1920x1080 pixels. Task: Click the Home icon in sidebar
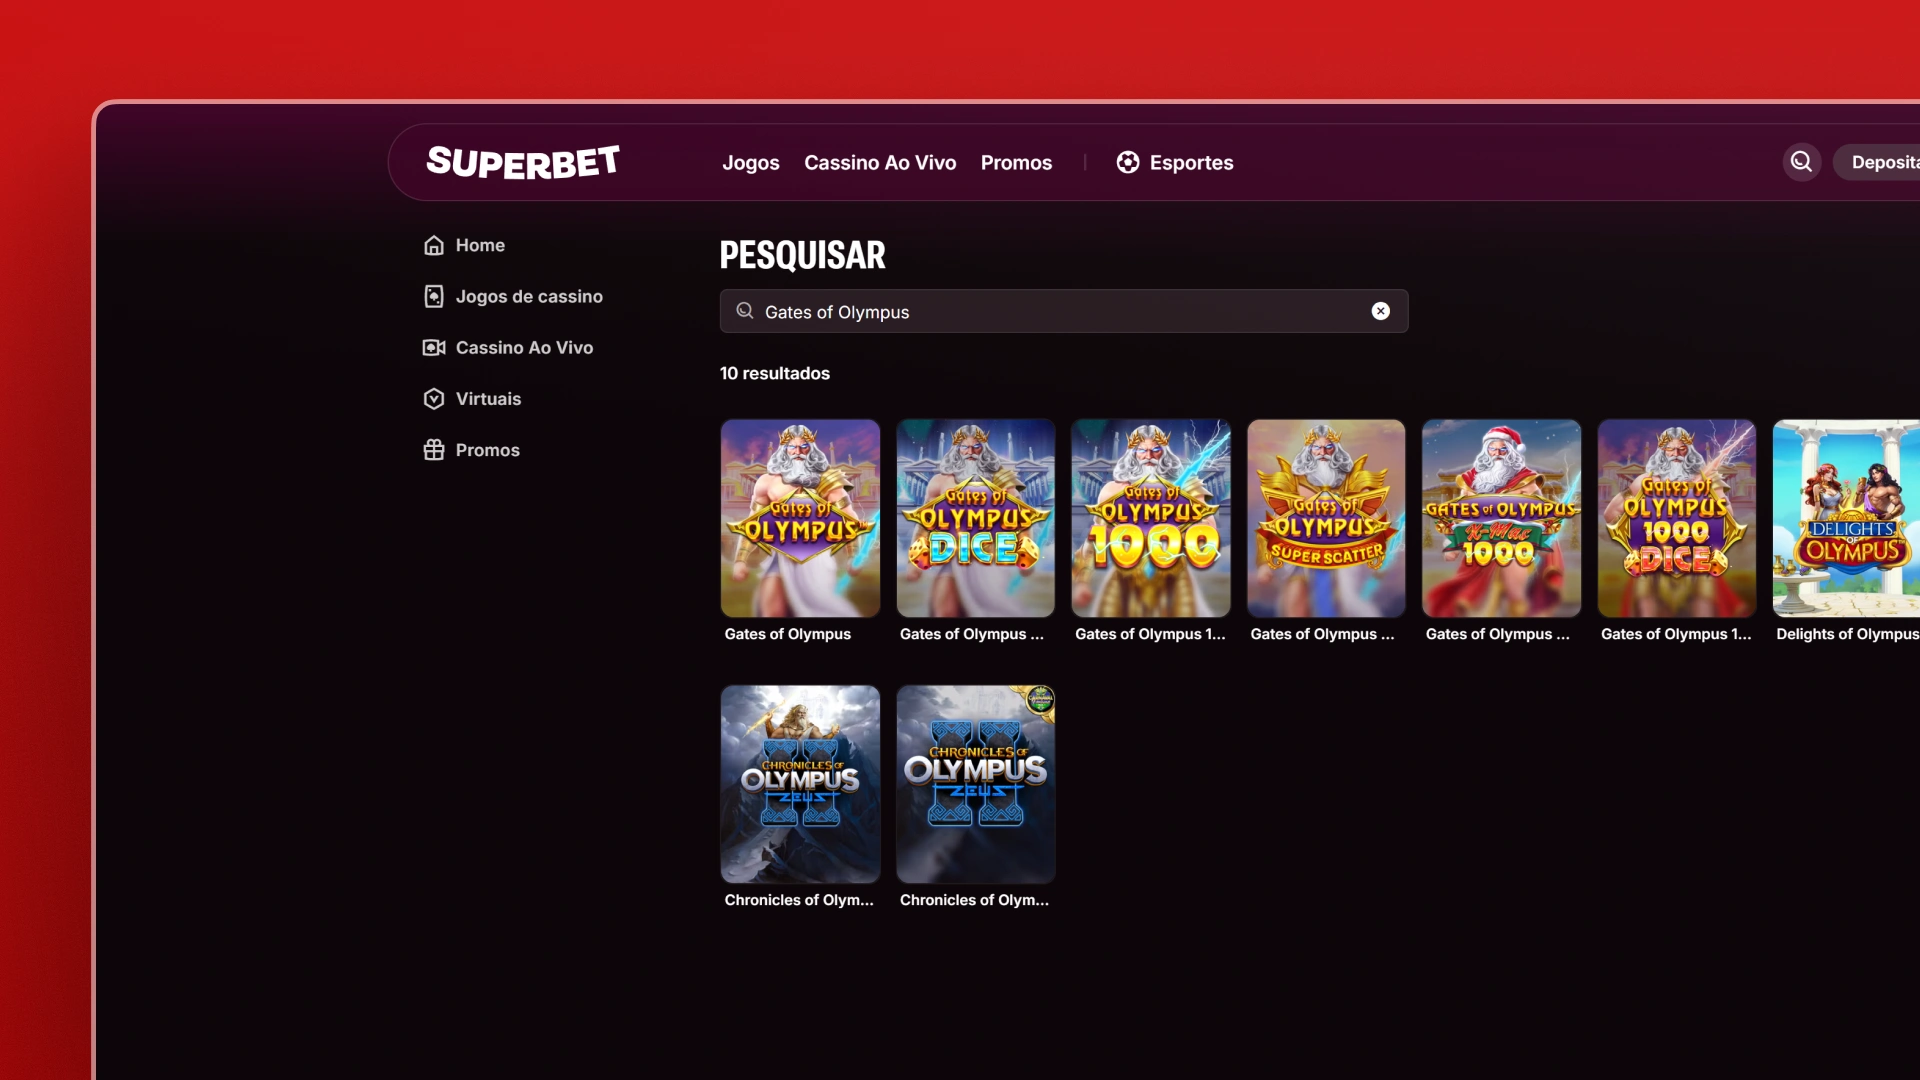click(x=434, y=245)
